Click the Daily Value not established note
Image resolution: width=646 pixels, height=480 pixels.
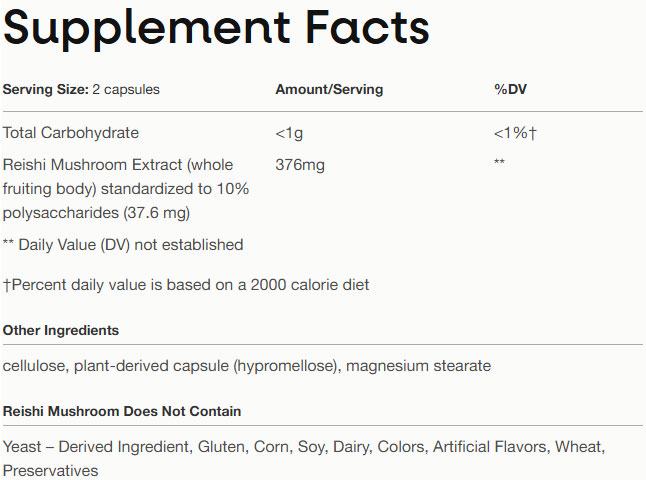tap(123, 244)
